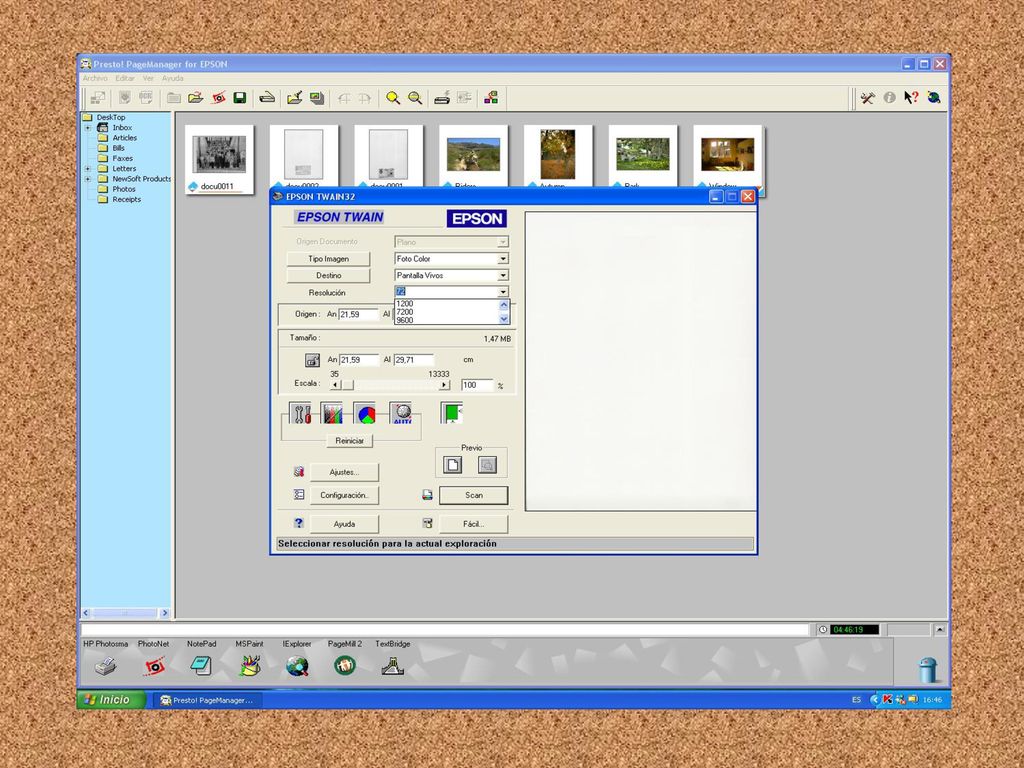
Task: Click the Escala slider thumb
Action: pyautogui.click(x=348, y=385)
